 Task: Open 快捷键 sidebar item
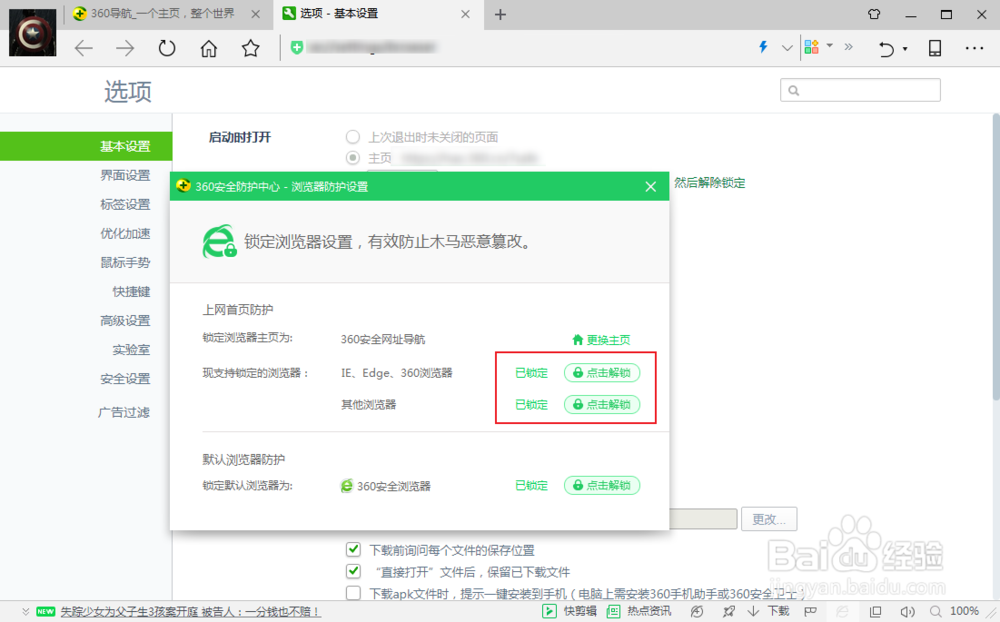pyautogui.click(x=131, y=292)
